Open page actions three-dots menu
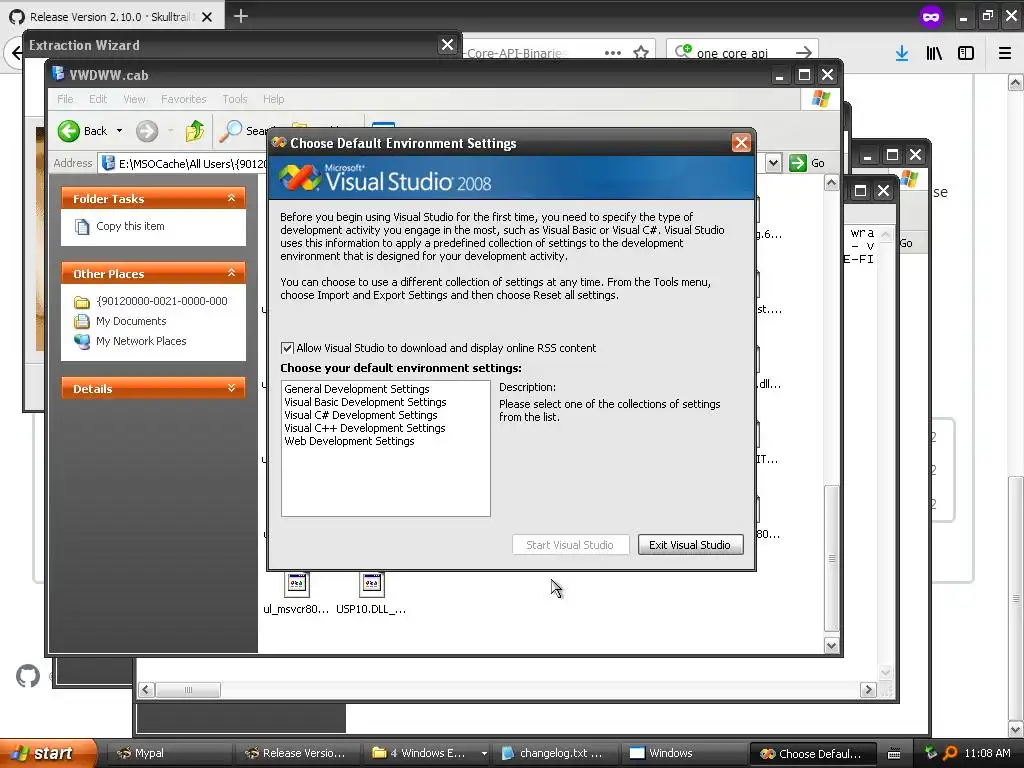 (613, 53)
